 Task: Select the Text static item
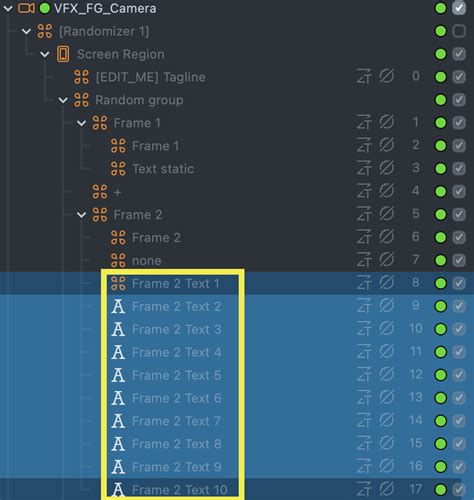pyautogui.click(x=163, y=169)
